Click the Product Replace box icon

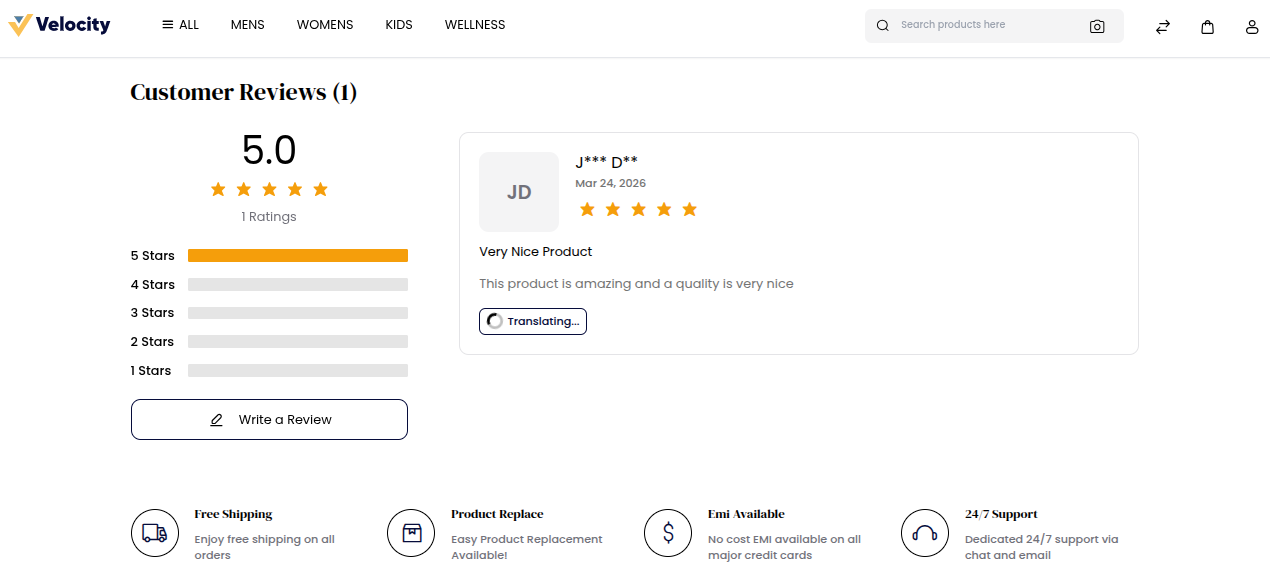pyautogui.click(x=411, y=533)
